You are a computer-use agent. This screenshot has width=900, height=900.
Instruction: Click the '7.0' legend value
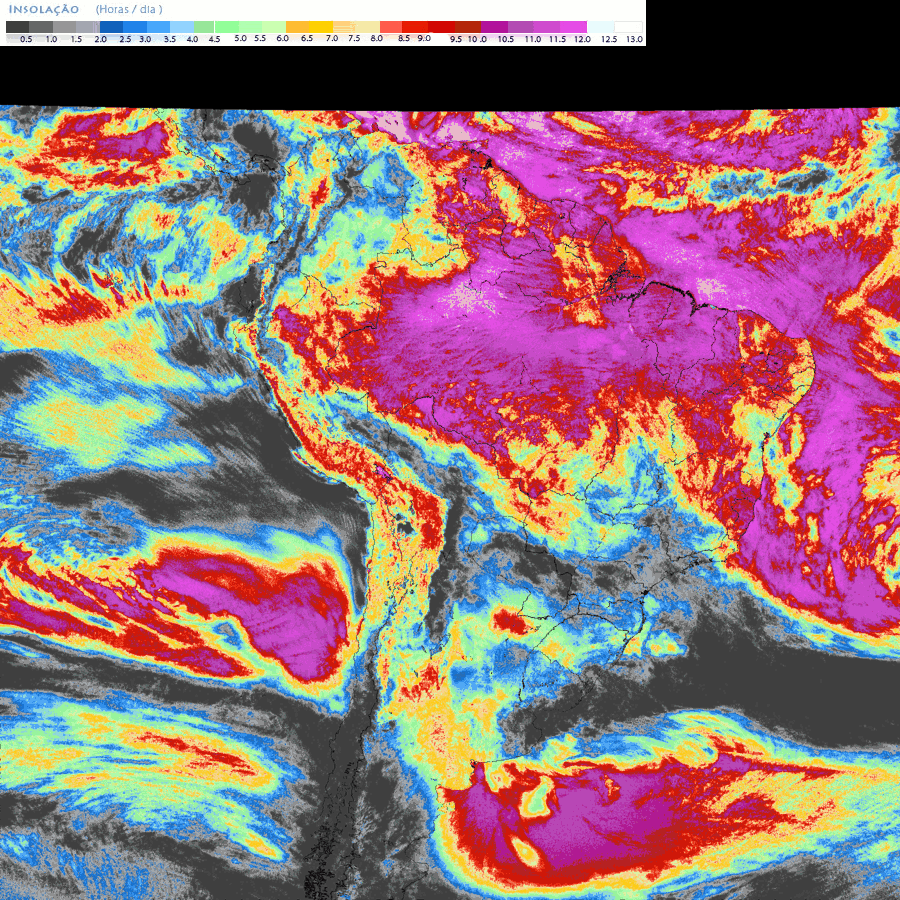pos(332,38)
